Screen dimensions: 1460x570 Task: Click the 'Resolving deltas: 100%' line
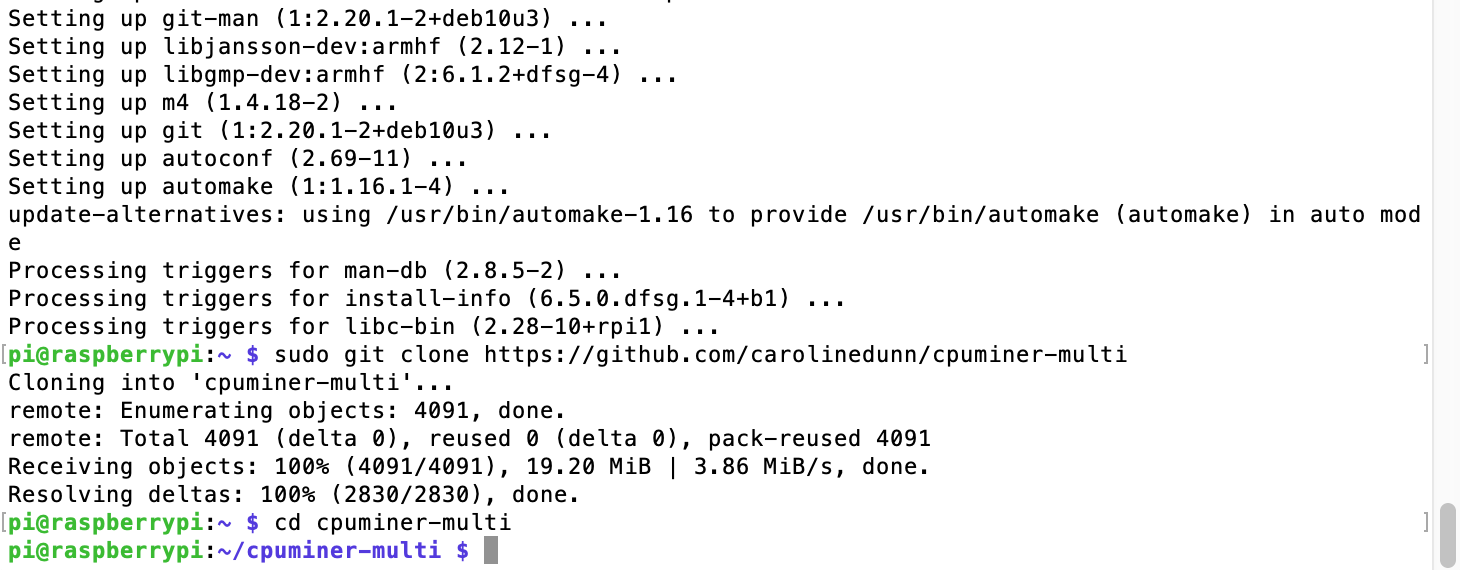[293, 495]
